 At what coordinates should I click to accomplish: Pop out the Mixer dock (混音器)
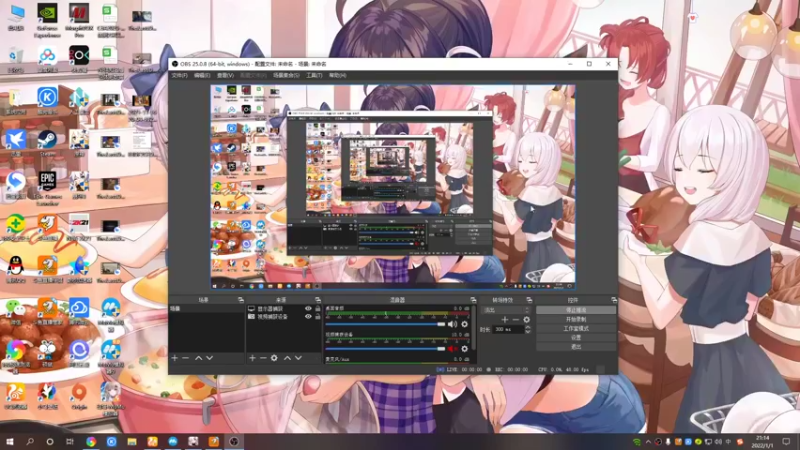473,300
